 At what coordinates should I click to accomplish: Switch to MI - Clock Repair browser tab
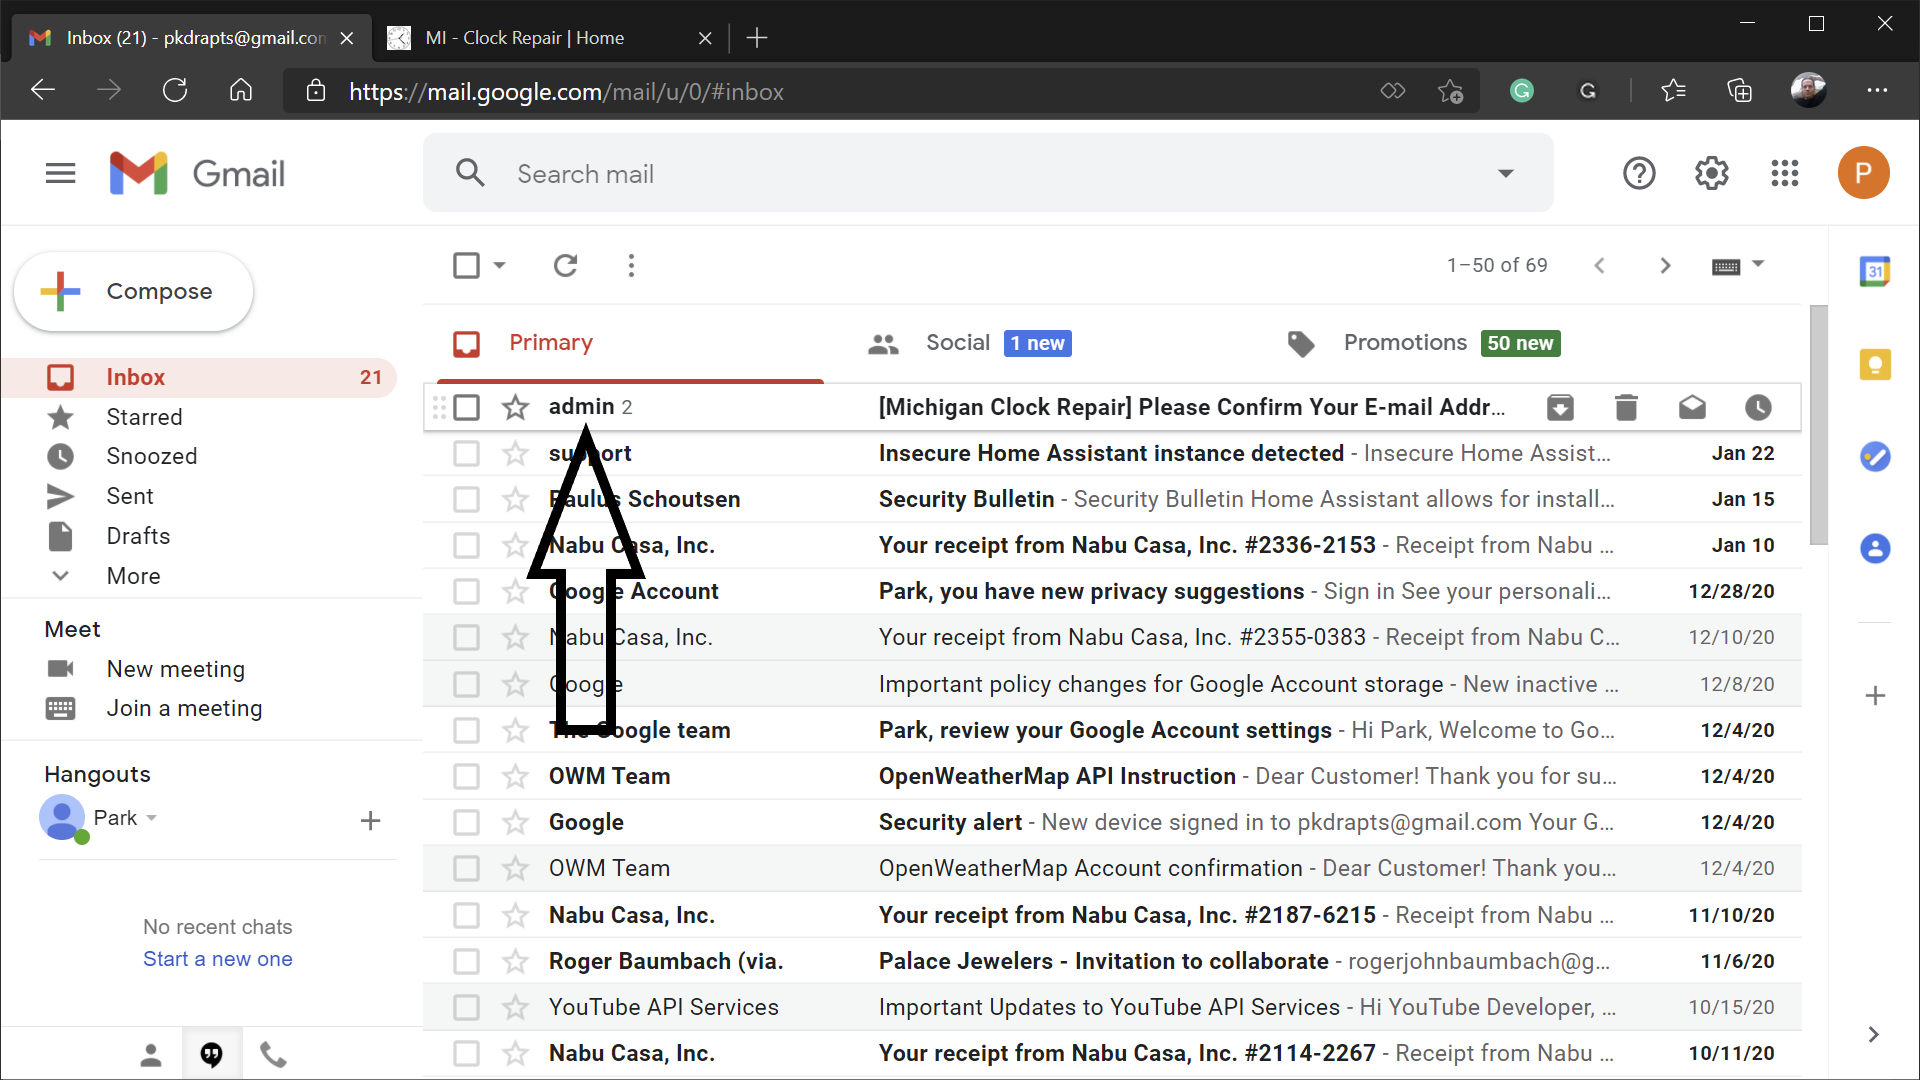click(548, 38)
